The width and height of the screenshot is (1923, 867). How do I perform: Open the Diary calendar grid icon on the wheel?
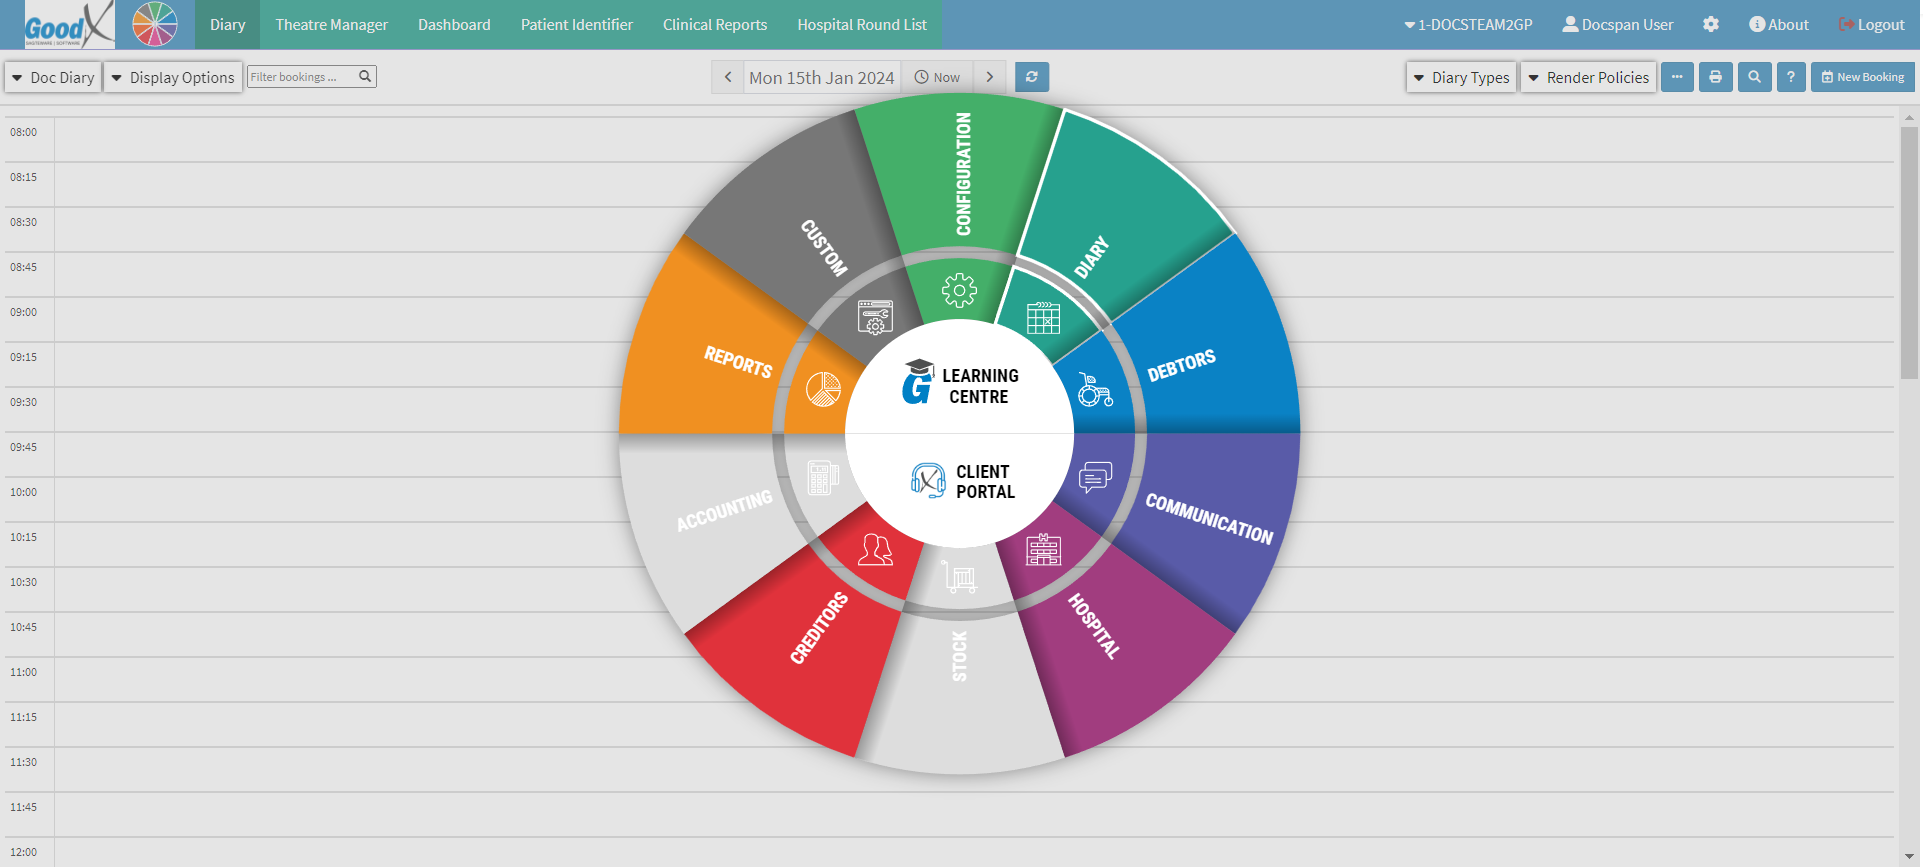1043,318
